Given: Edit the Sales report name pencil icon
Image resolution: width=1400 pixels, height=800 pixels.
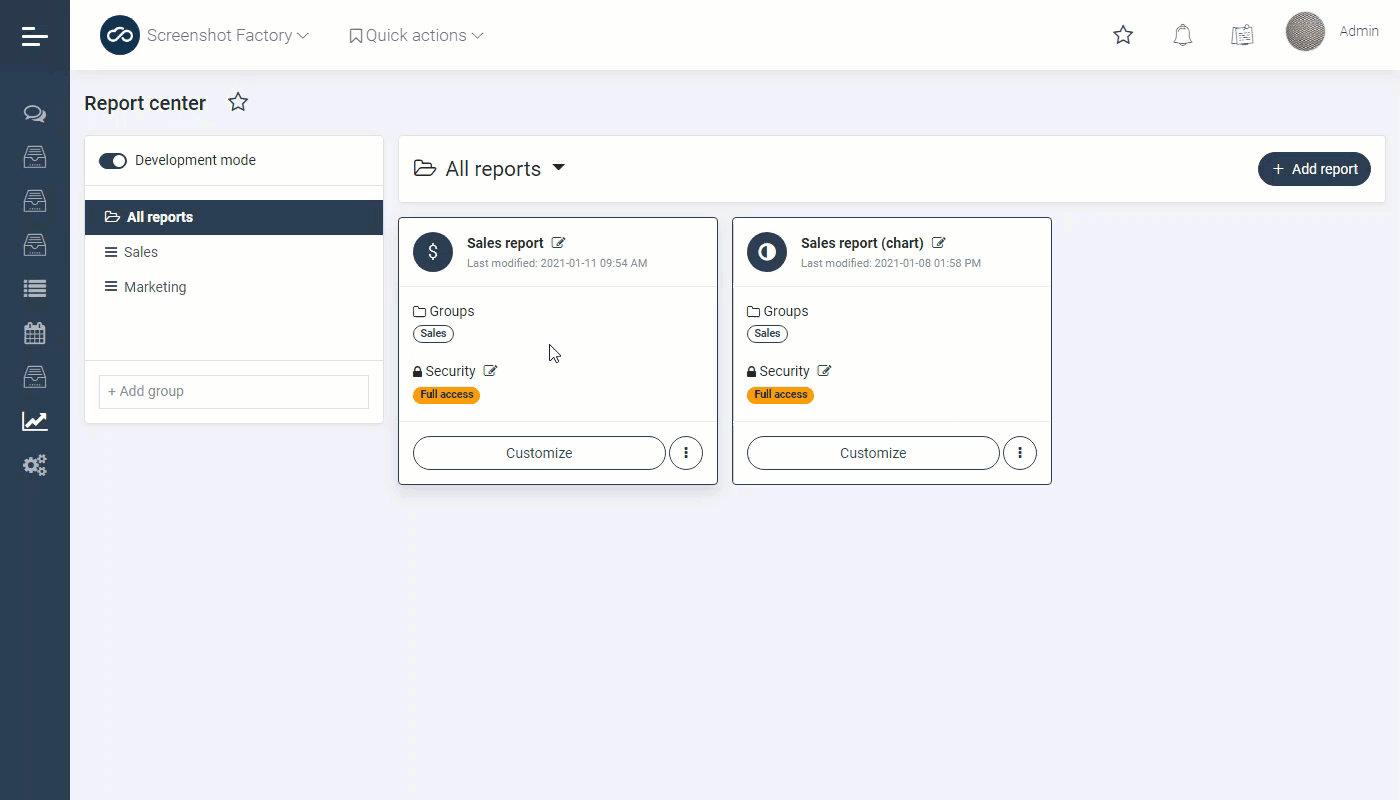Looking at the screenshot, I should coord(559,243).
